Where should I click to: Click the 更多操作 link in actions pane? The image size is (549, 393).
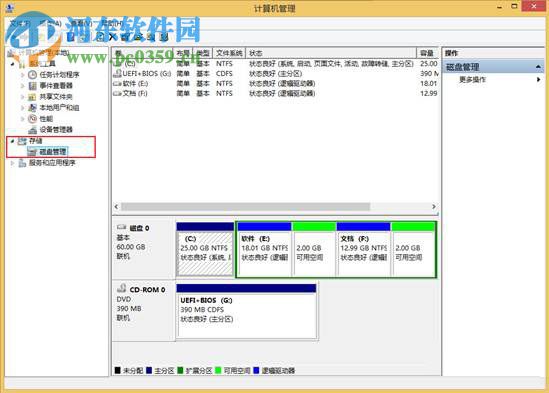coord(472,80)
